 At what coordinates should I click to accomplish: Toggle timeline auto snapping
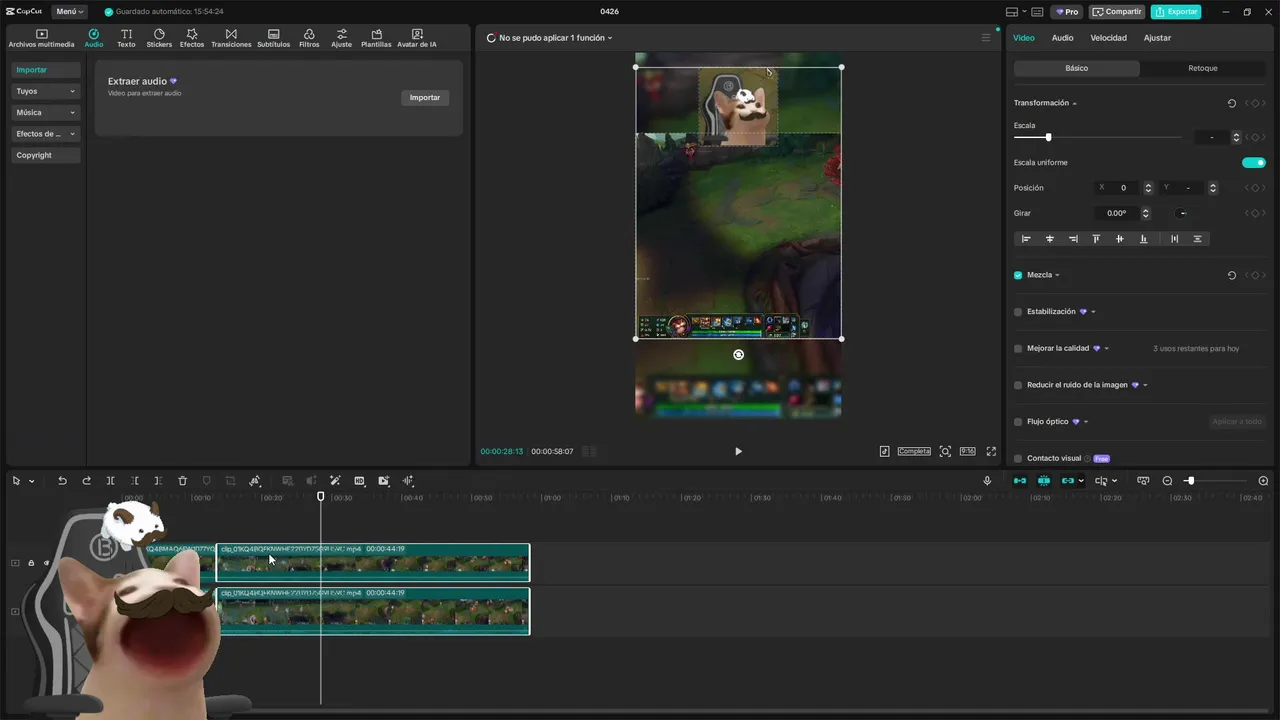click(1044, 481)
